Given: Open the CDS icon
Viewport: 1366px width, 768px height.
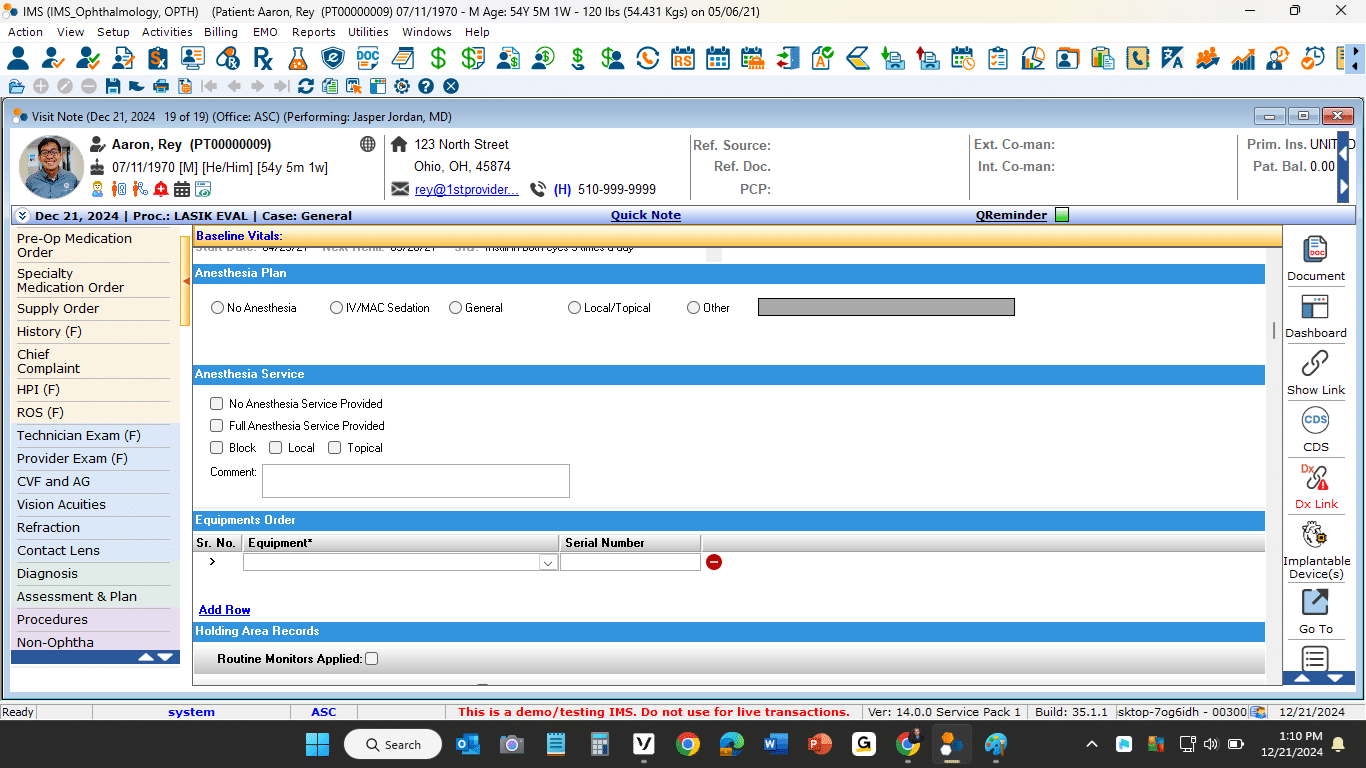Looking at the screenshot, I should [1315, 421].
